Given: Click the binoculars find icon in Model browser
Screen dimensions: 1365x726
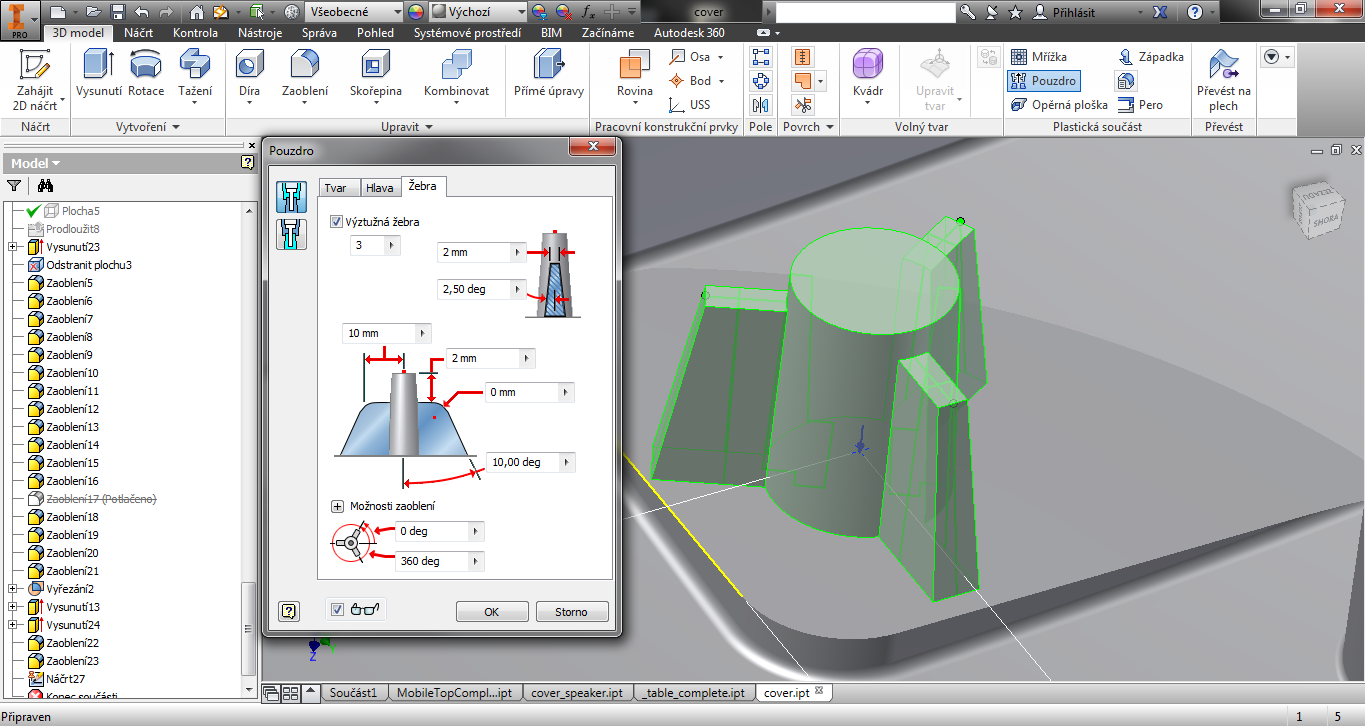Looking at the screenshot, I should pos(45,185).
